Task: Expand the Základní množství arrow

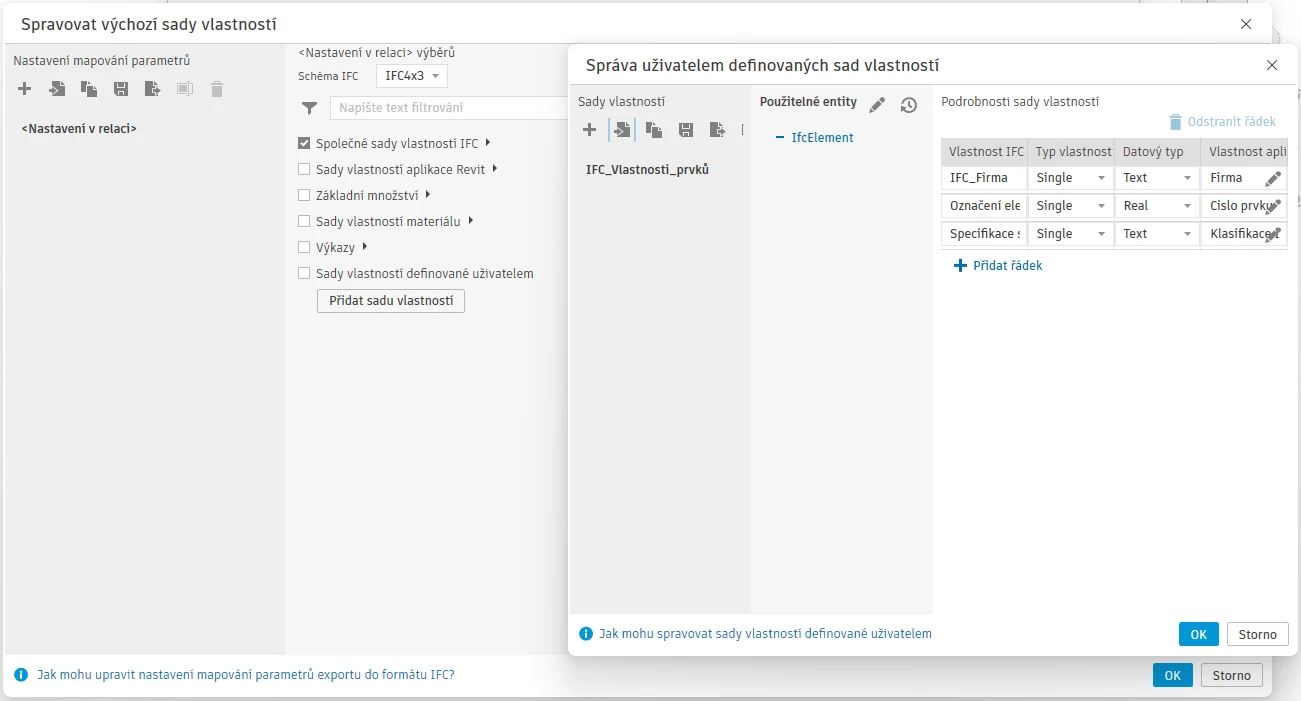Action: click(x=428, y=195)
